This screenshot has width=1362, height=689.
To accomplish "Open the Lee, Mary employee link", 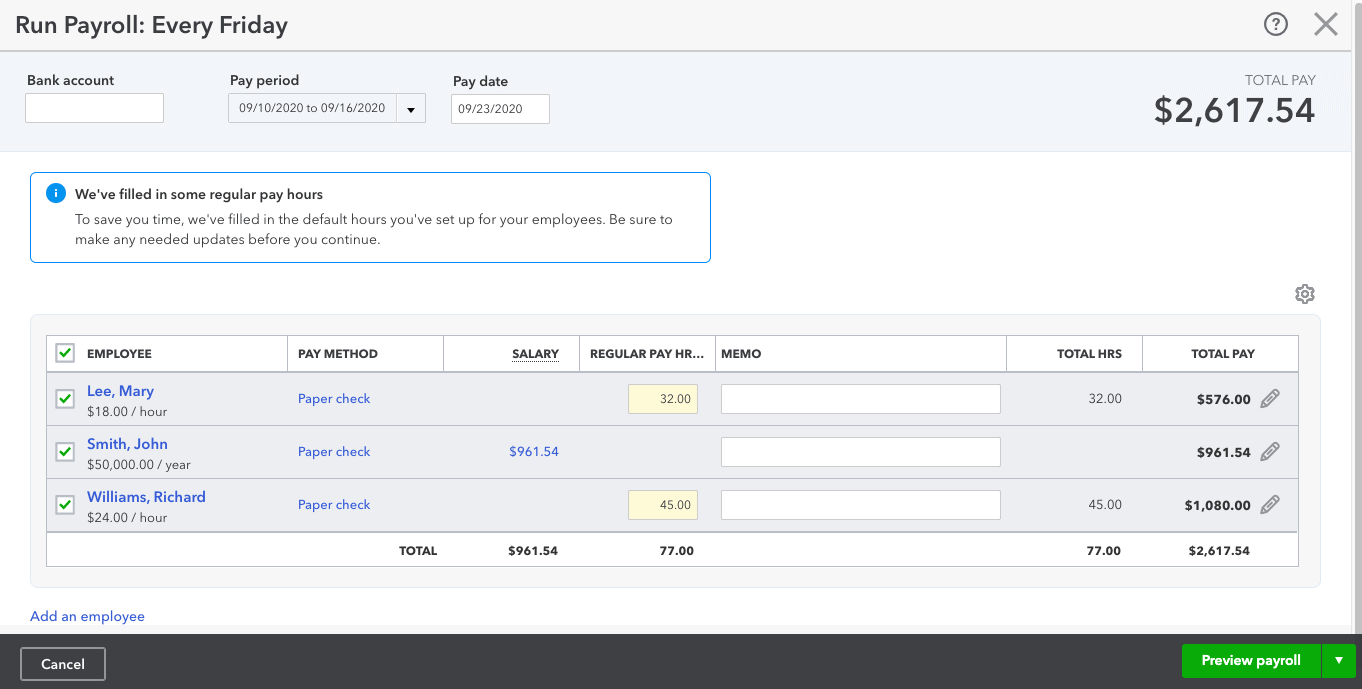I will click(120, 391).
